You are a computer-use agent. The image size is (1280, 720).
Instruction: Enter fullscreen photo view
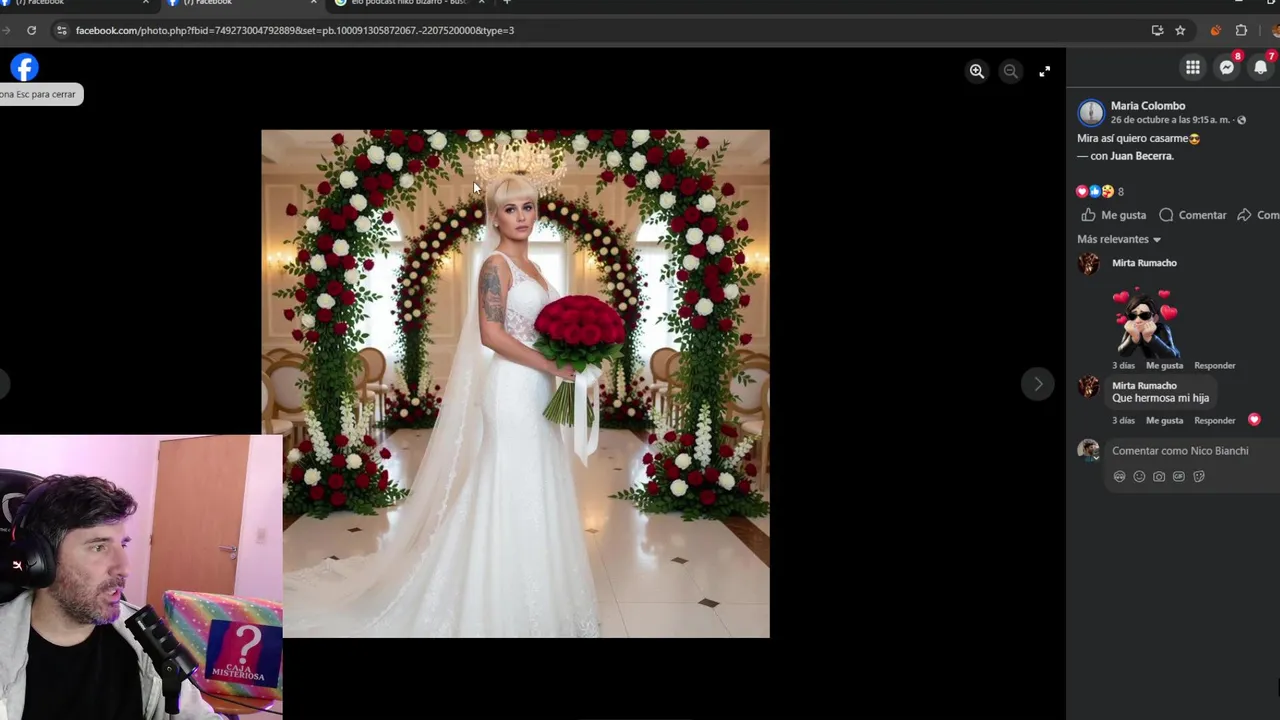(x=1044, y=71)
